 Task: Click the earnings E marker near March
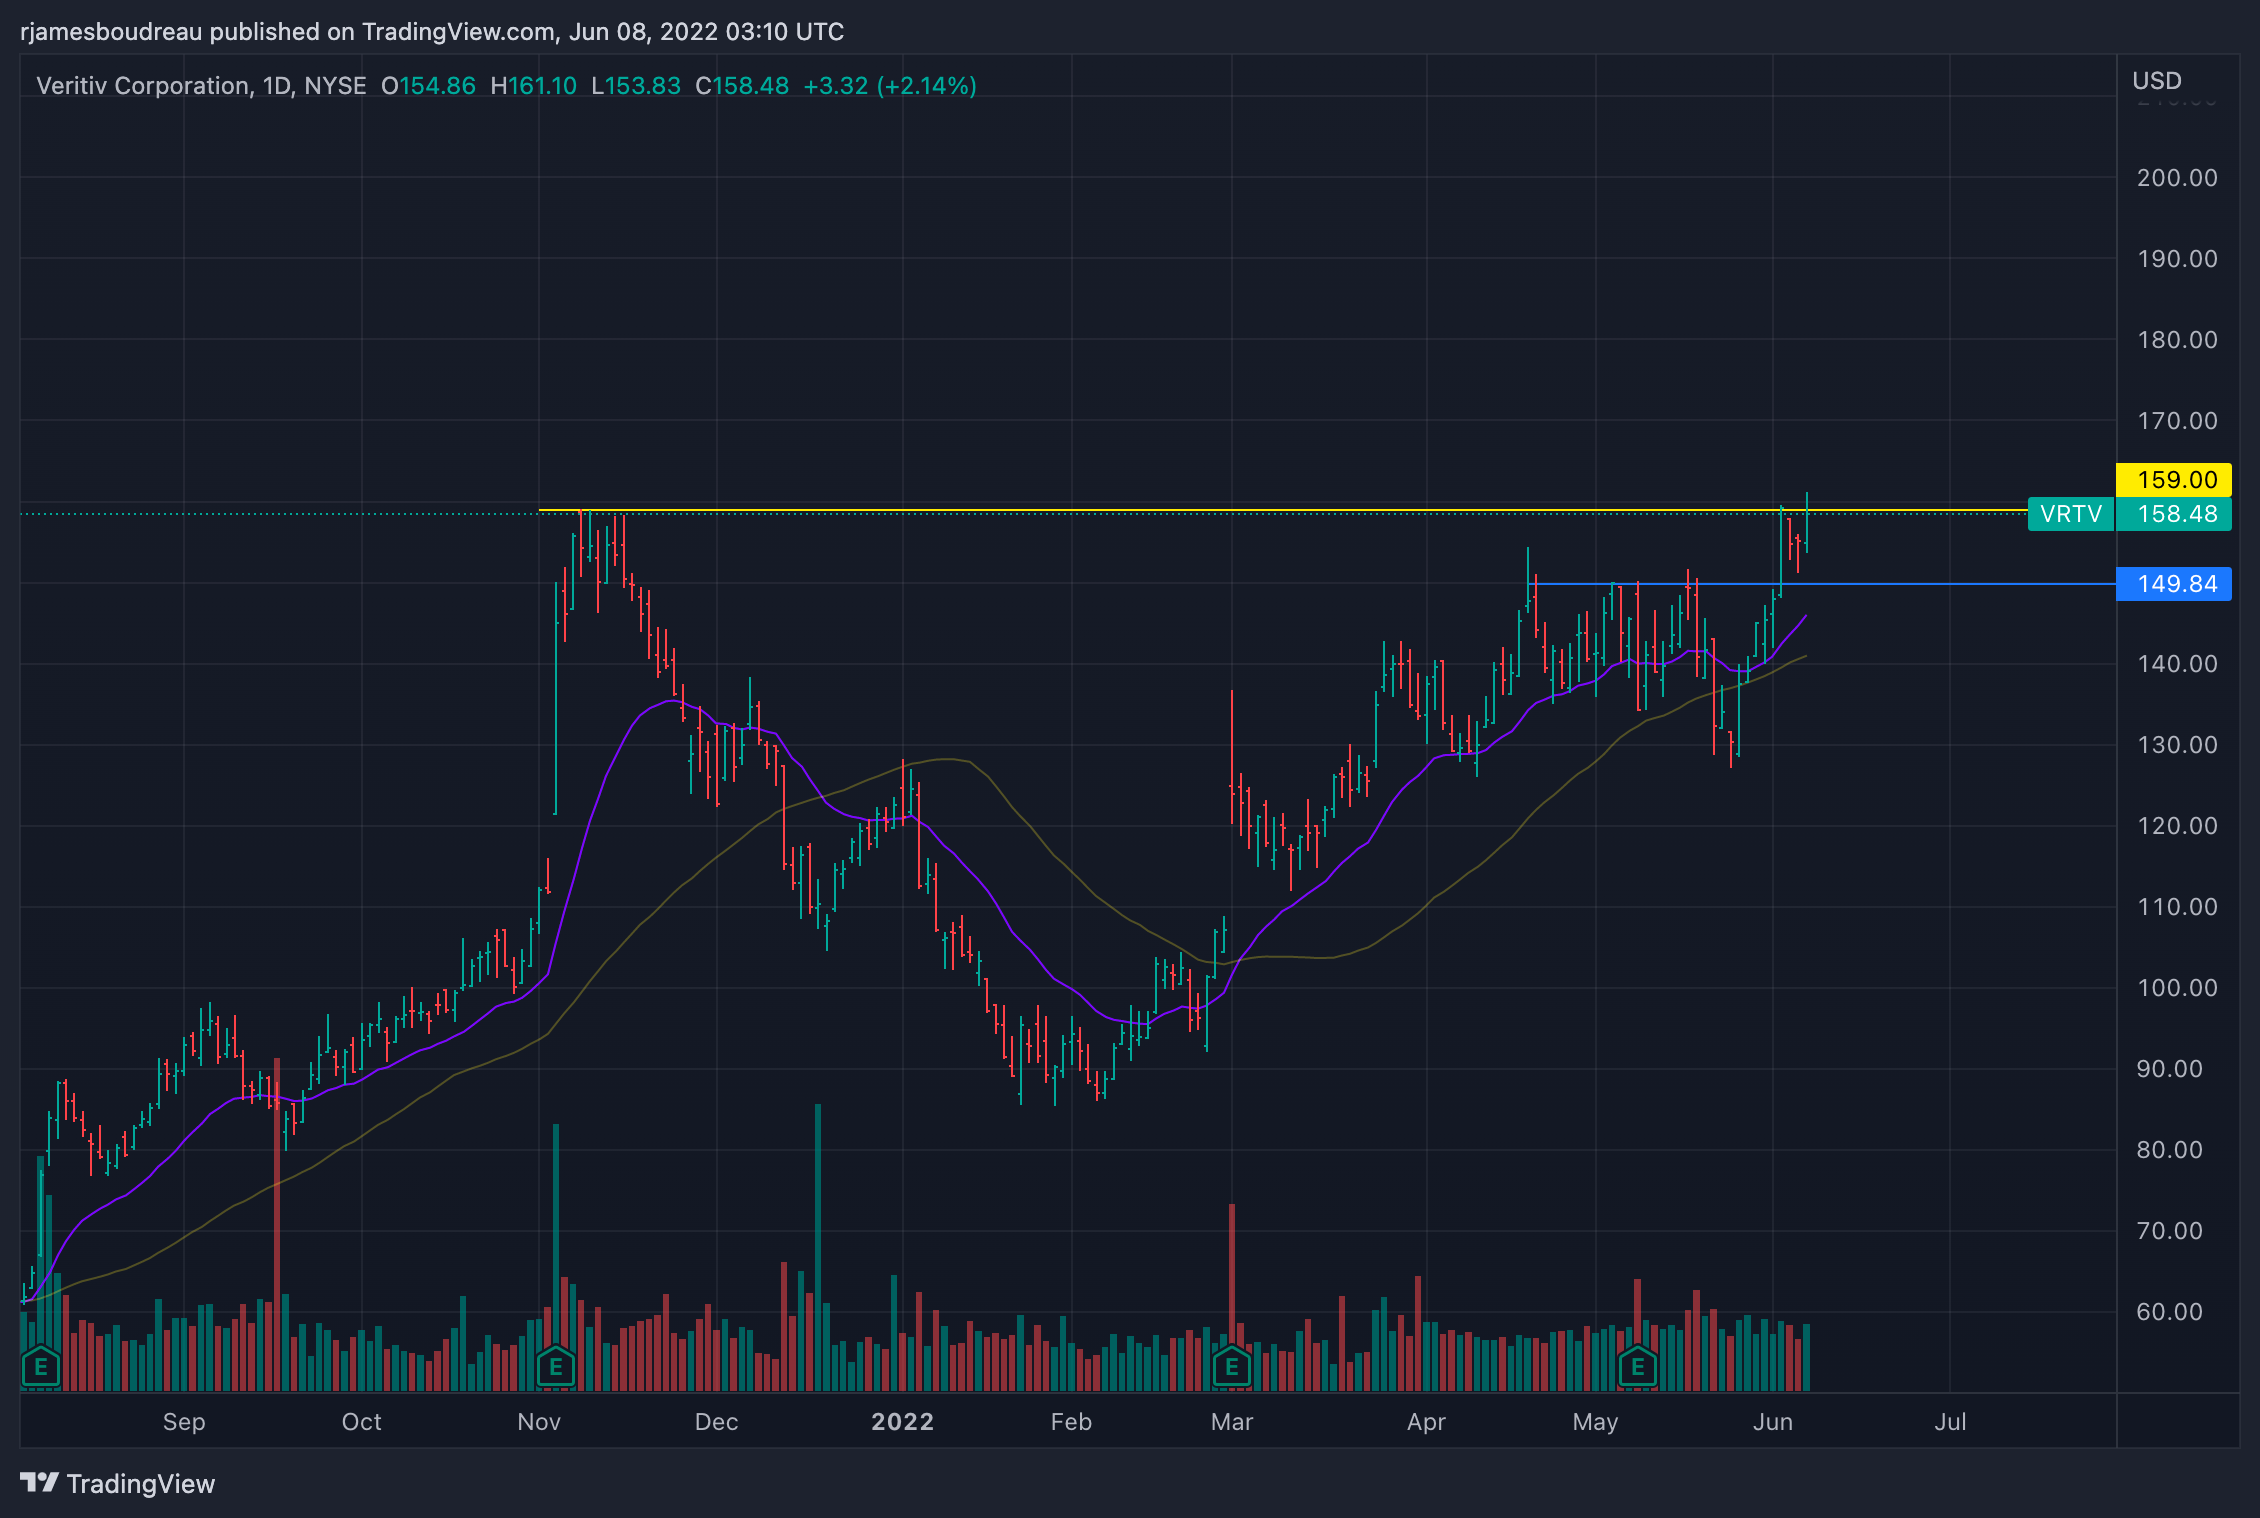(x=1232, y=1366)
